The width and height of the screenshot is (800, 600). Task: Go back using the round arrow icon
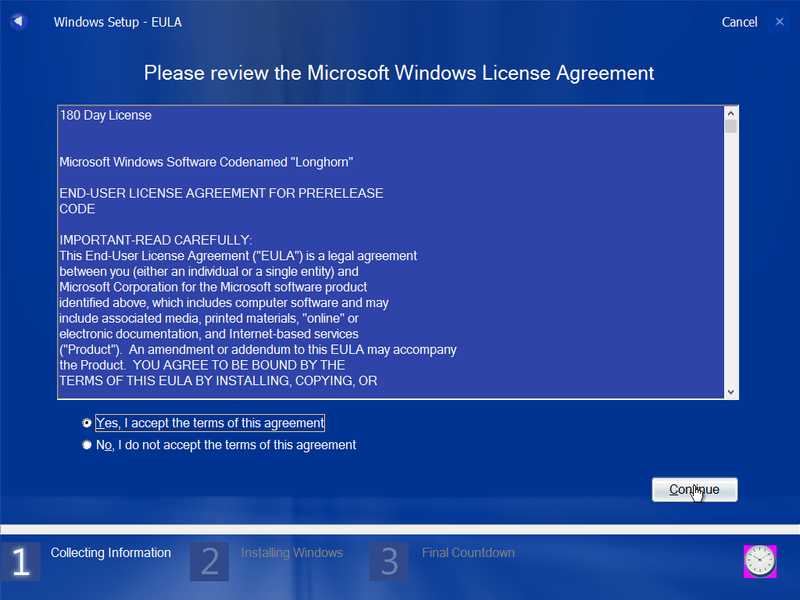coord(18,21)
